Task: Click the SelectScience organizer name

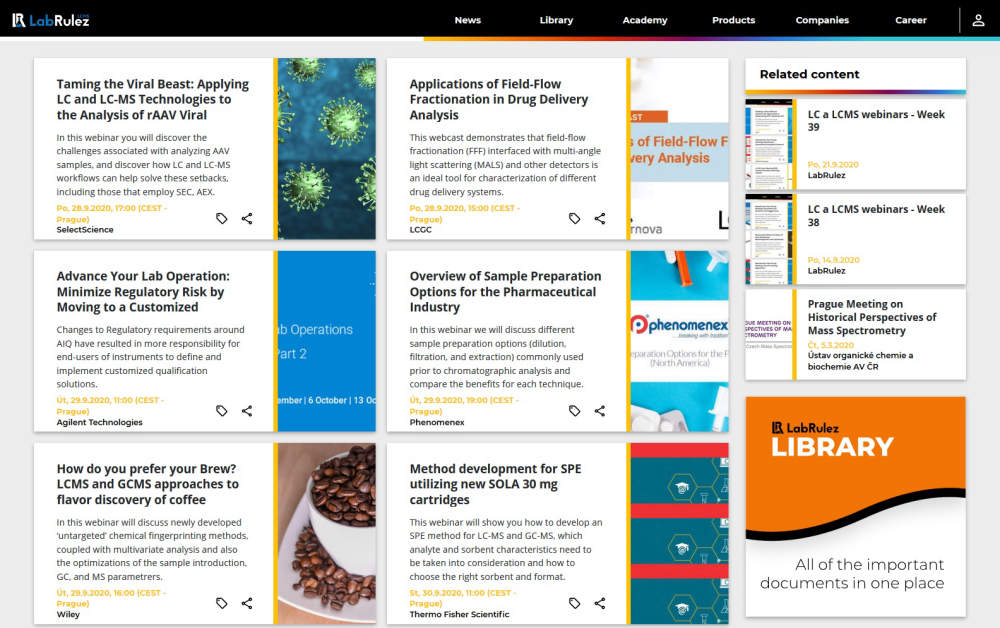Action: point(85,230)
